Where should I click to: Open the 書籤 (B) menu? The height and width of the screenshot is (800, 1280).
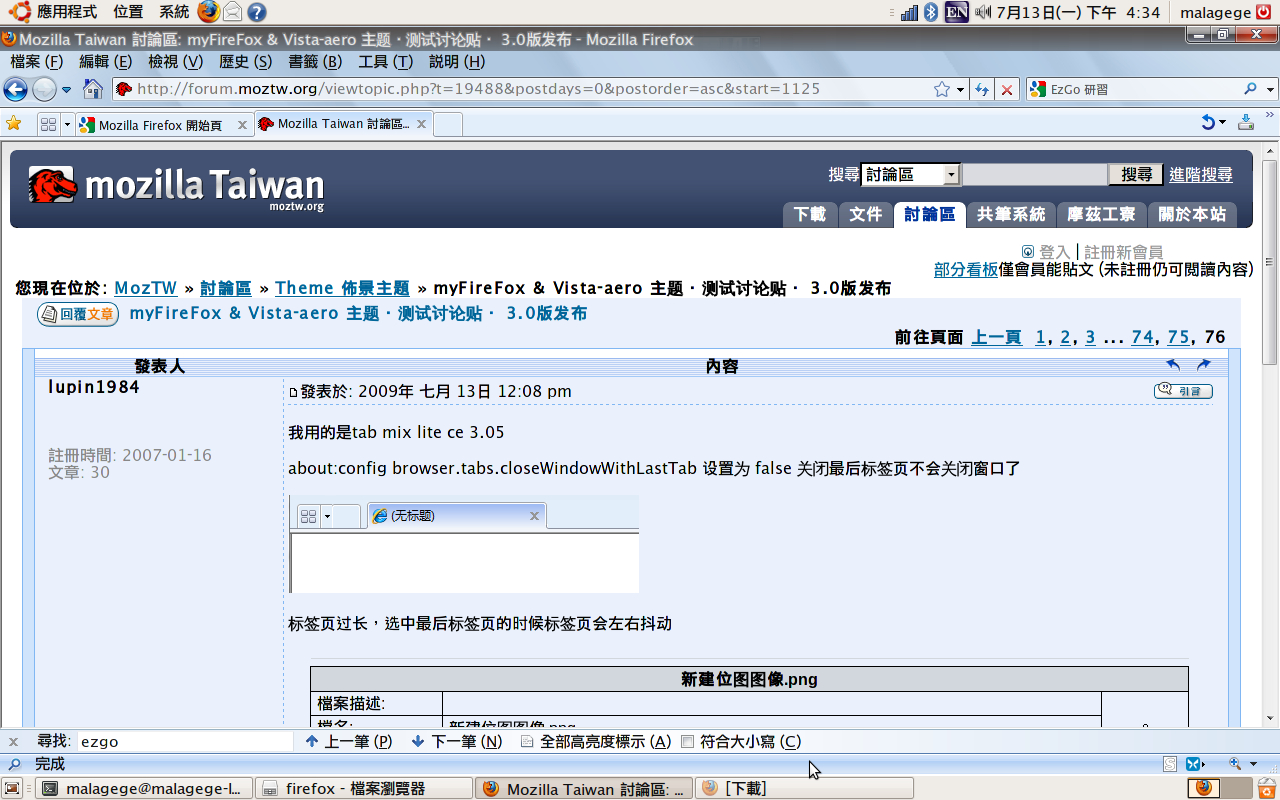pyautogui.click(x=315, y=62)
